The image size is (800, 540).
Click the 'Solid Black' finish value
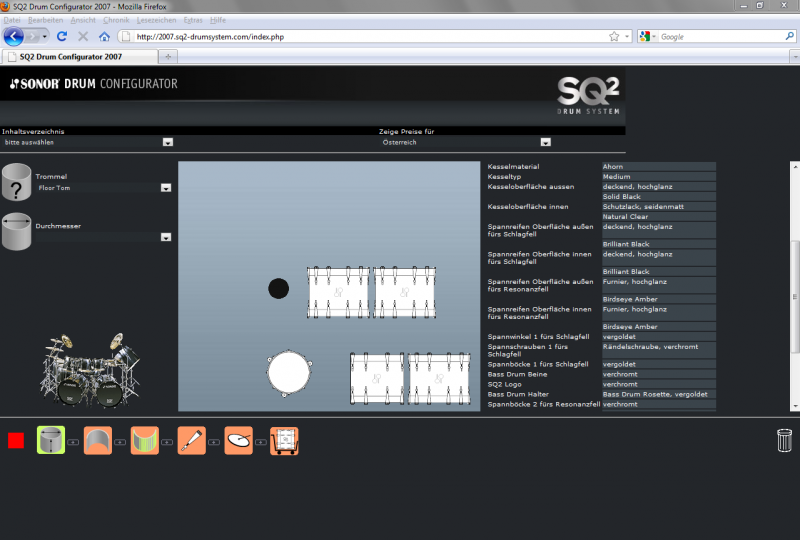(659, 197)
